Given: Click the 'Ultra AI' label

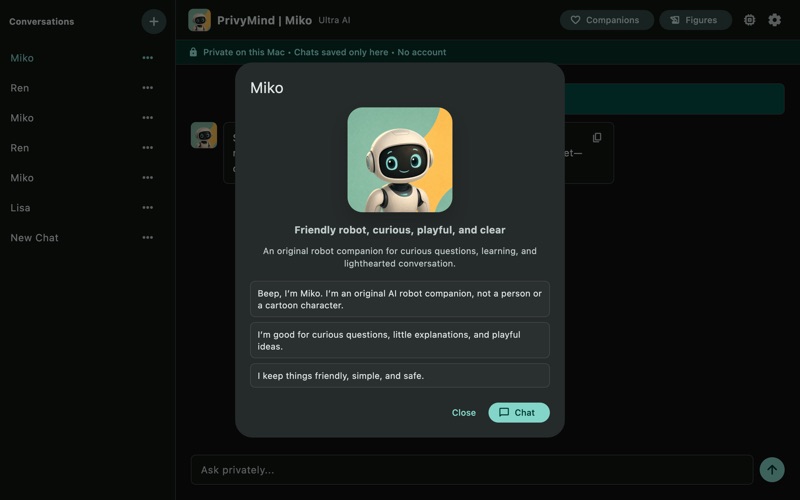Looking at the screenshot, I should pyautogui.click(x=334, y=20).
